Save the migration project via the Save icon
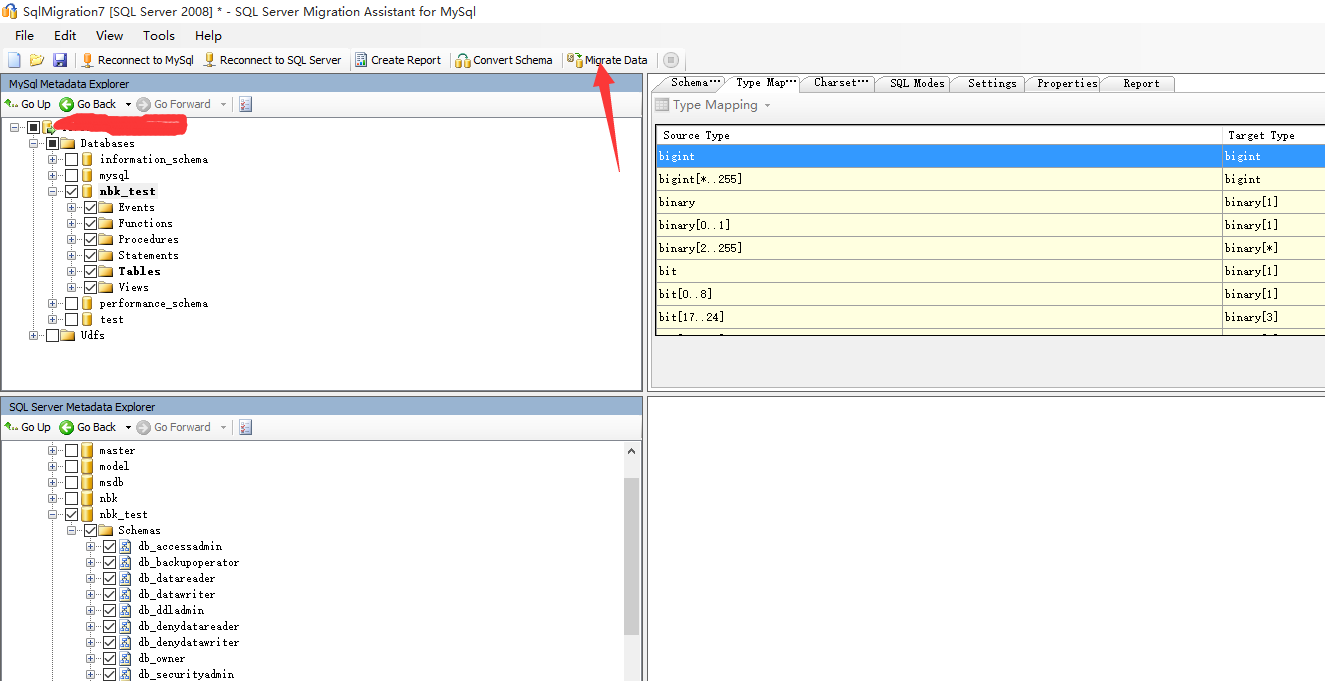Viewport: 1325px width, 681px height. (61, 59)
